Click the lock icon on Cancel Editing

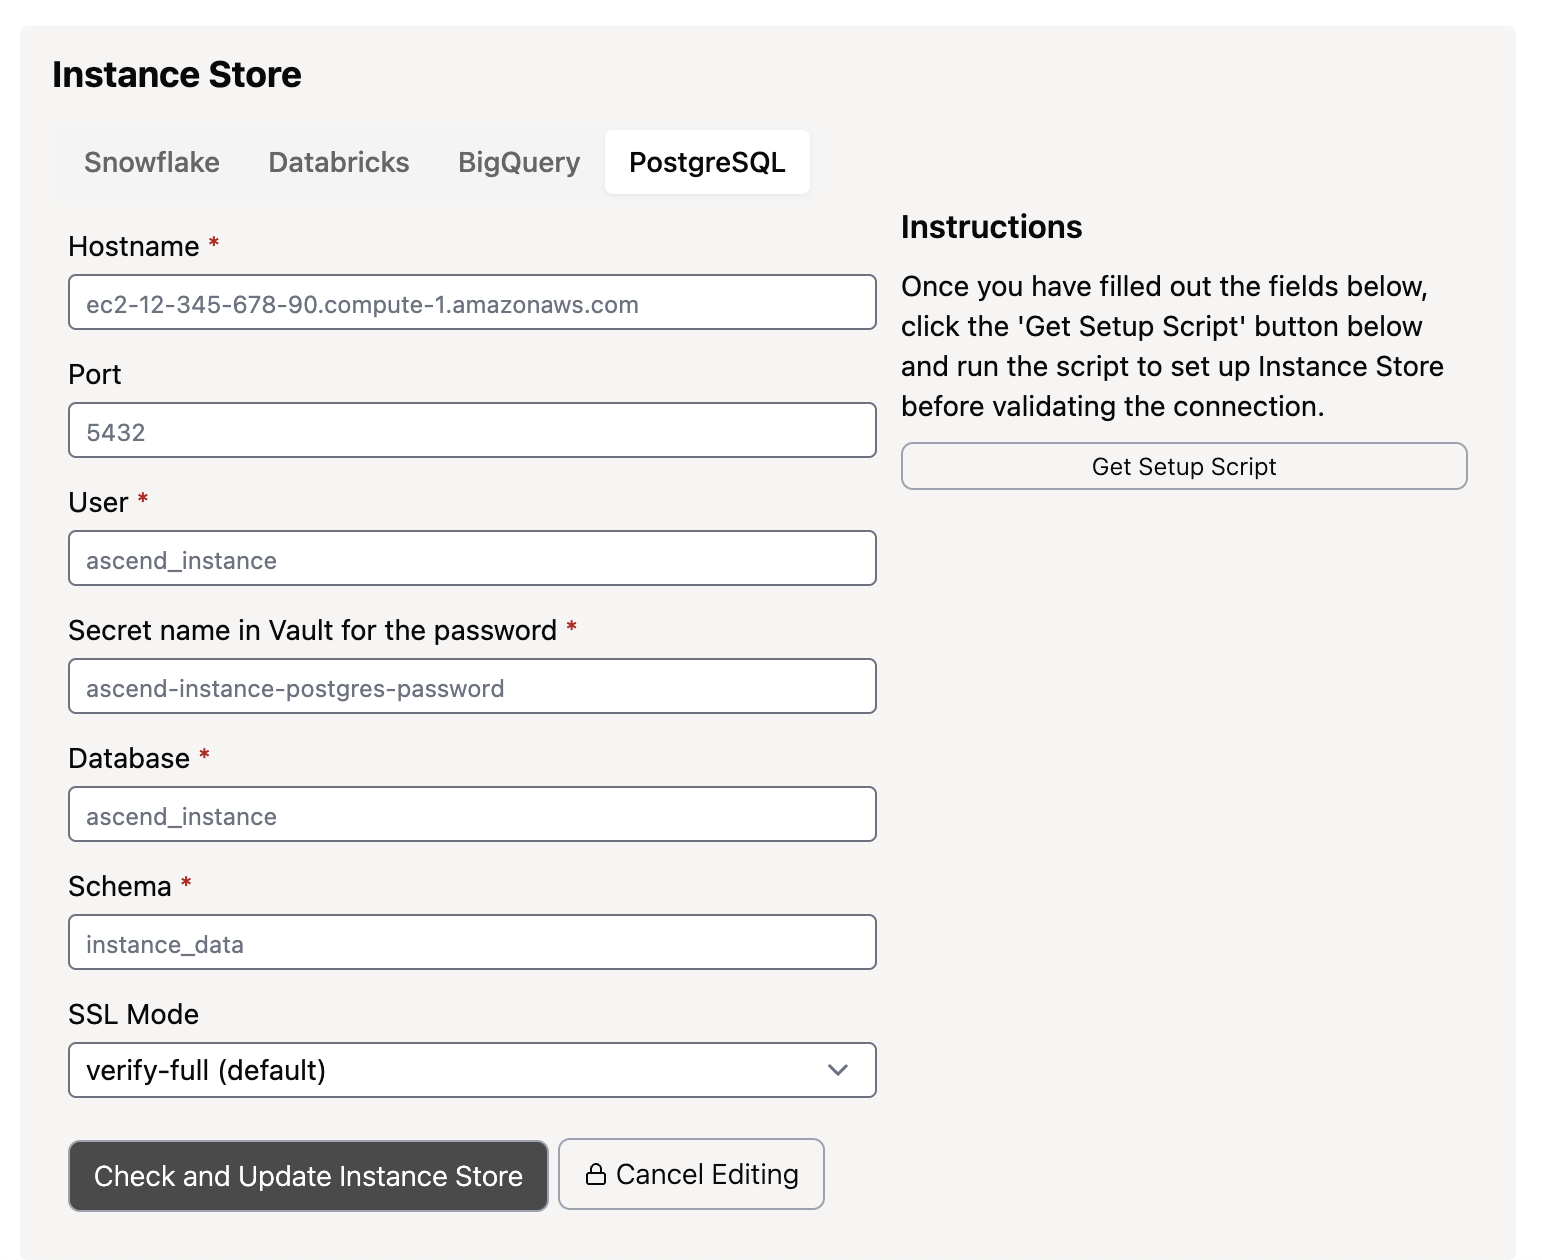click(596, 1174)
